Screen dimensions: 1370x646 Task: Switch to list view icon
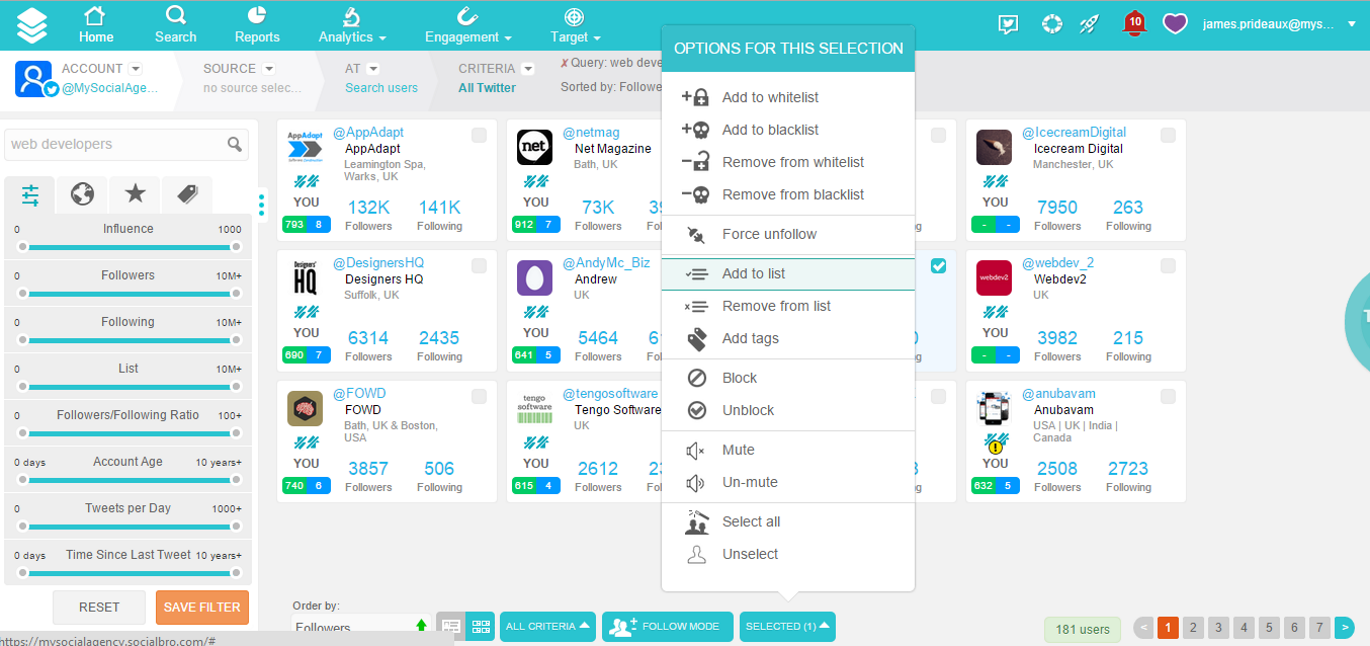[451, 627]
